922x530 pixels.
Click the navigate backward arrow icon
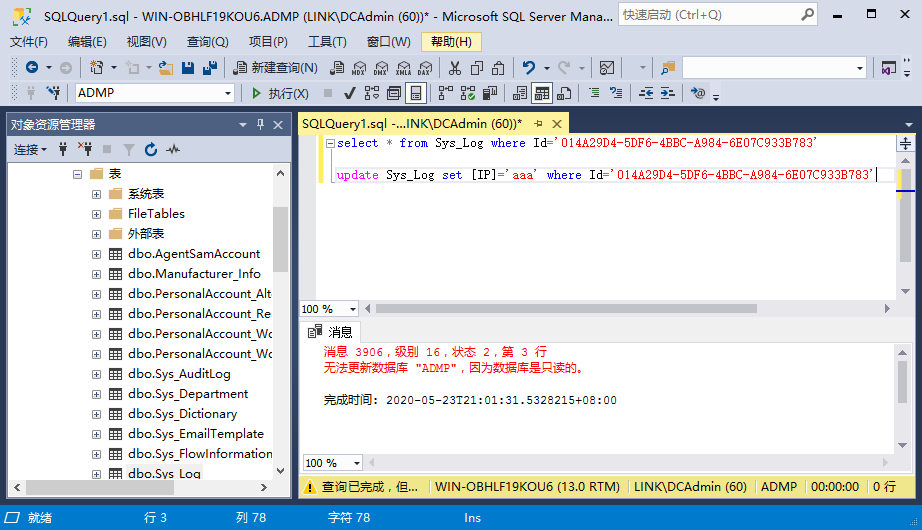point(32,68)
